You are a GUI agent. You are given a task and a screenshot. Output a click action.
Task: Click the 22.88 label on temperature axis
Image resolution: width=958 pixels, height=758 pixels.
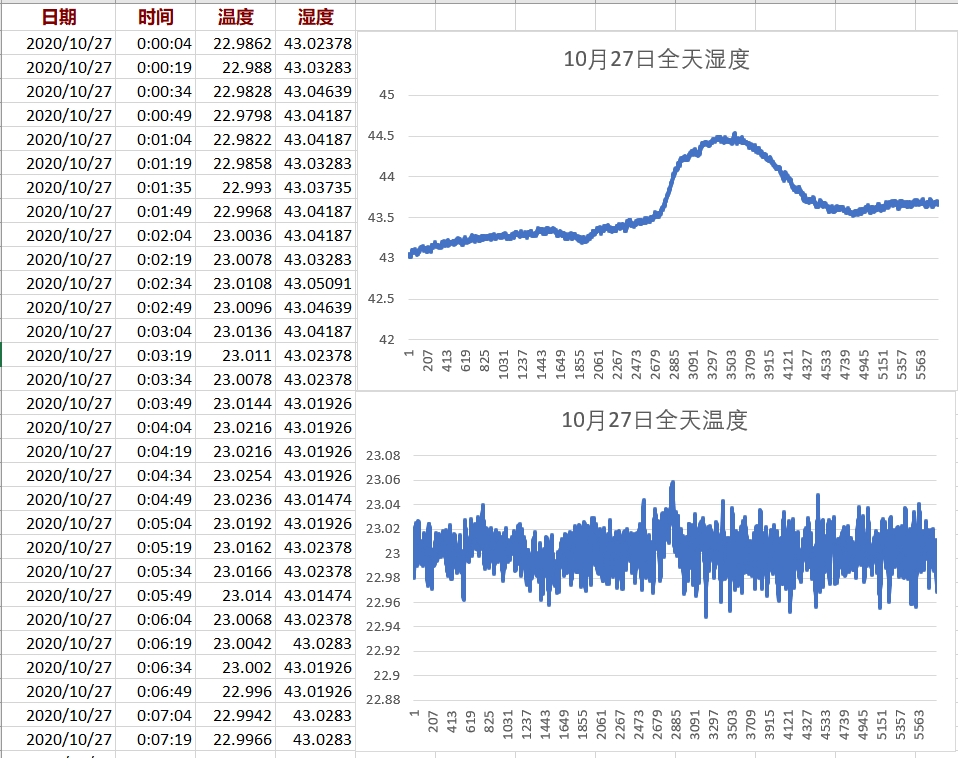click(383, 700)
